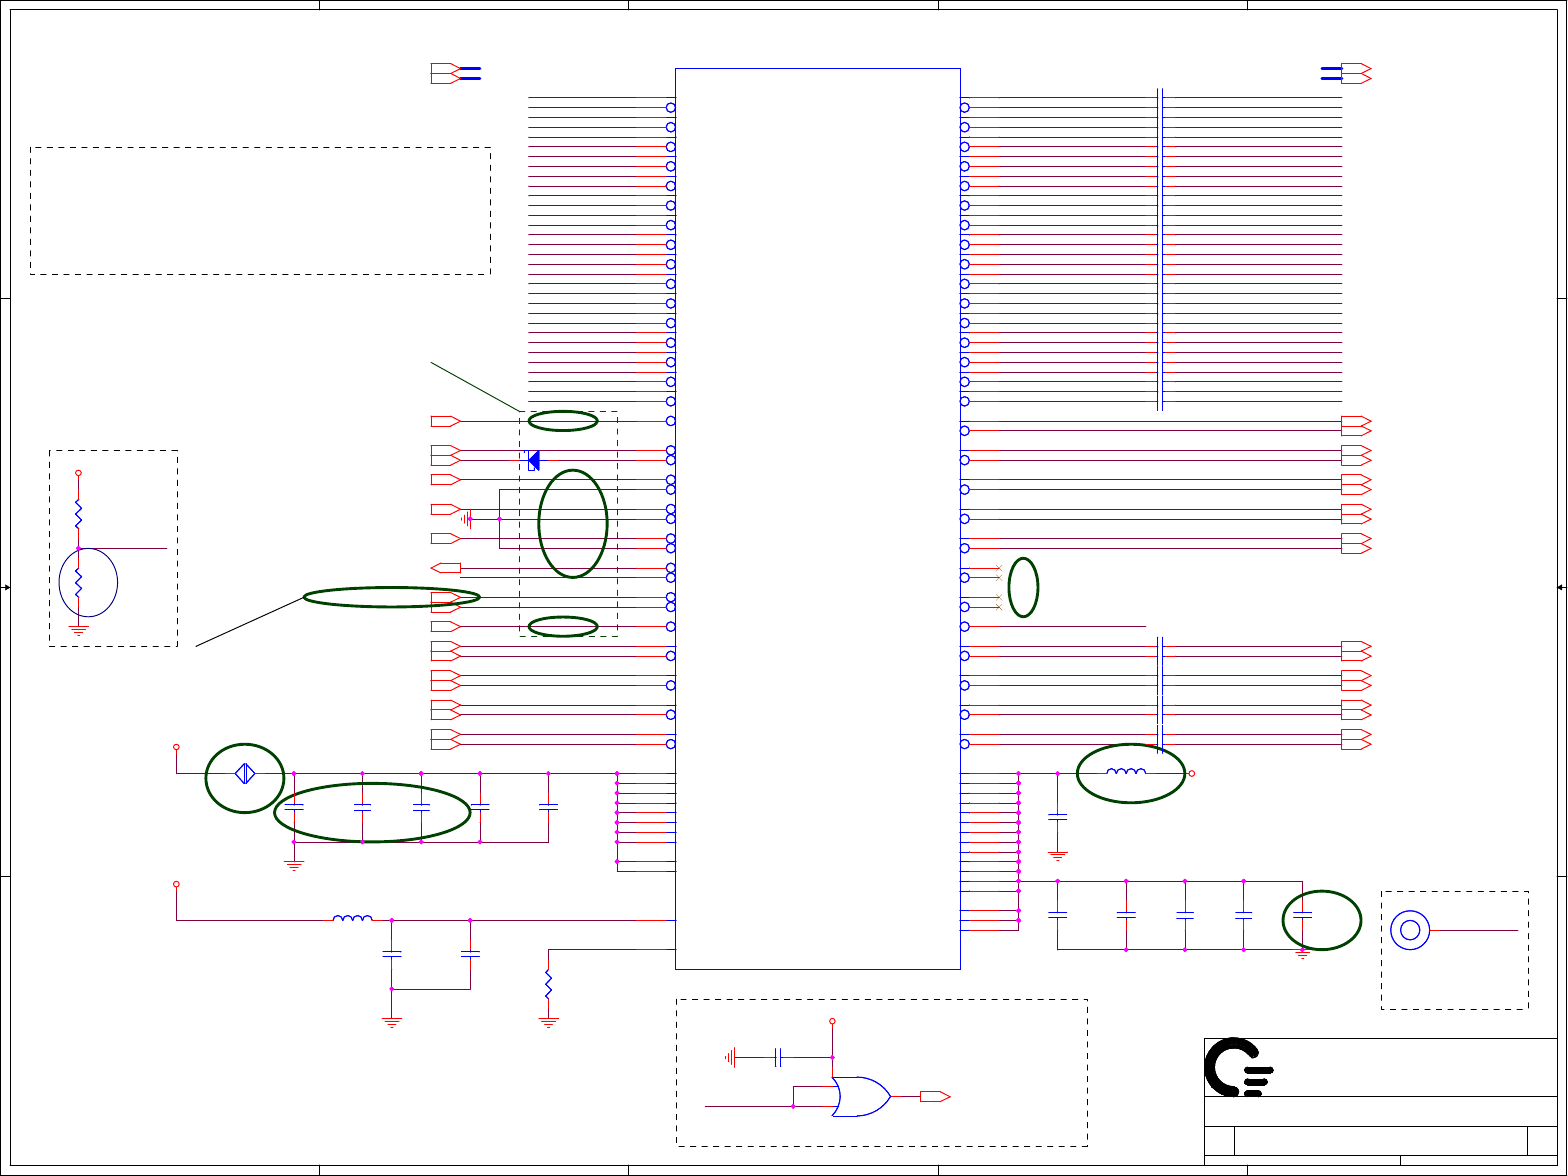Viewport: 1568px width, 1176px height.
Task: Click the concentric-circle coaxial connector symbol
Action: pyautogui.click(x=1410, y=930)
